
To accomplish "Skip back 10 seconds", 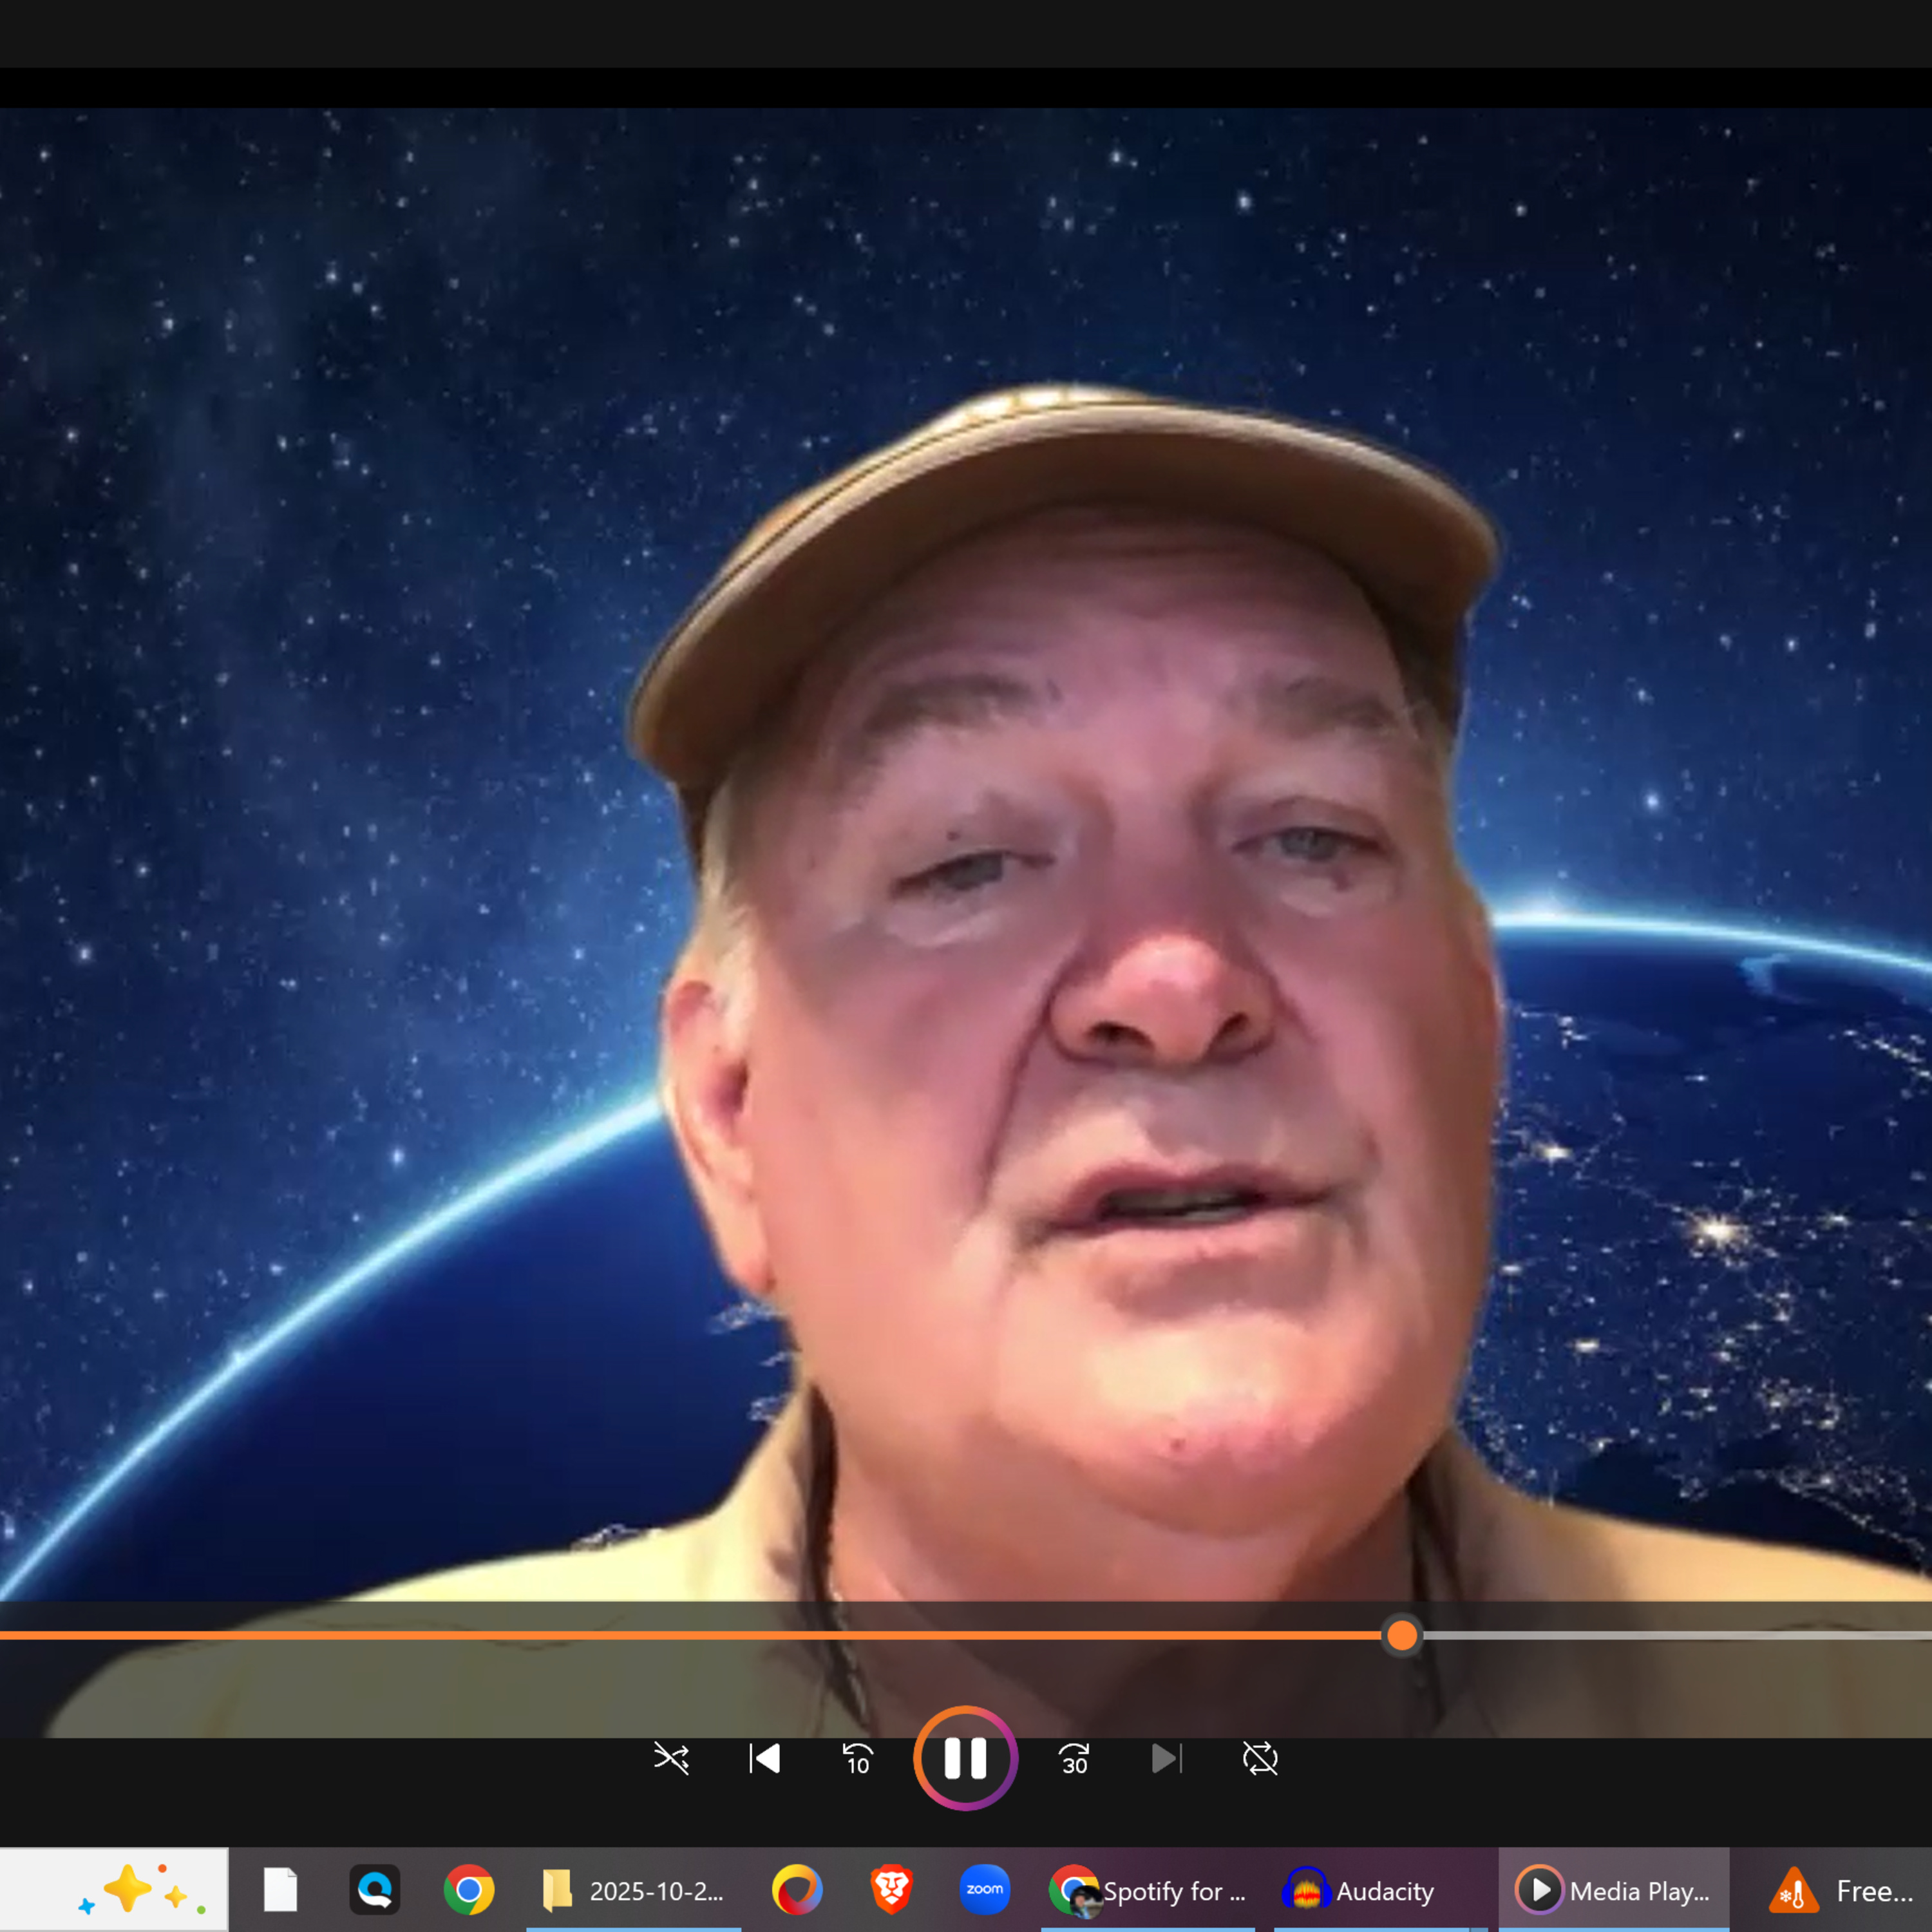I will coord(856,1760).
